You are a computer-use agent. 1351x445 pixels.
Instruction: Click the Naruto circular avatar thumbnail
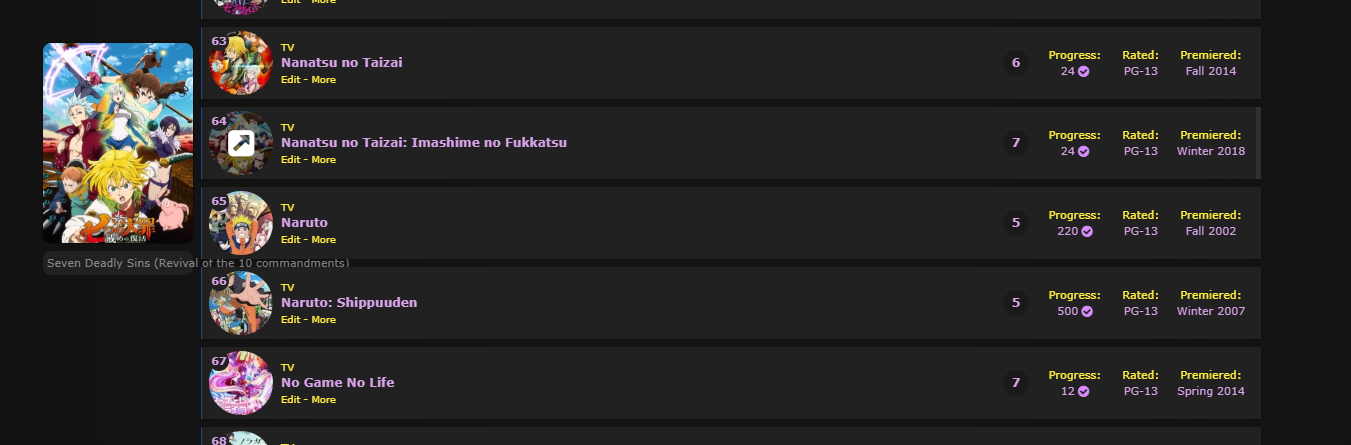point(241,223)
